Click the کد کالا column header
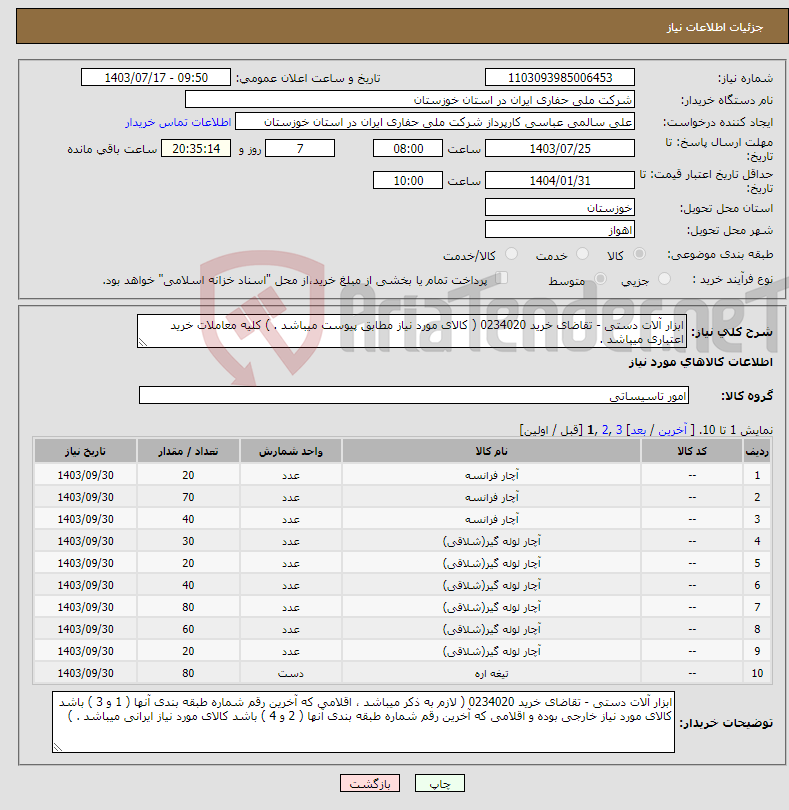The height and width of the screenshot is (810, 789). pyautogui.click(x=692, y=451)
